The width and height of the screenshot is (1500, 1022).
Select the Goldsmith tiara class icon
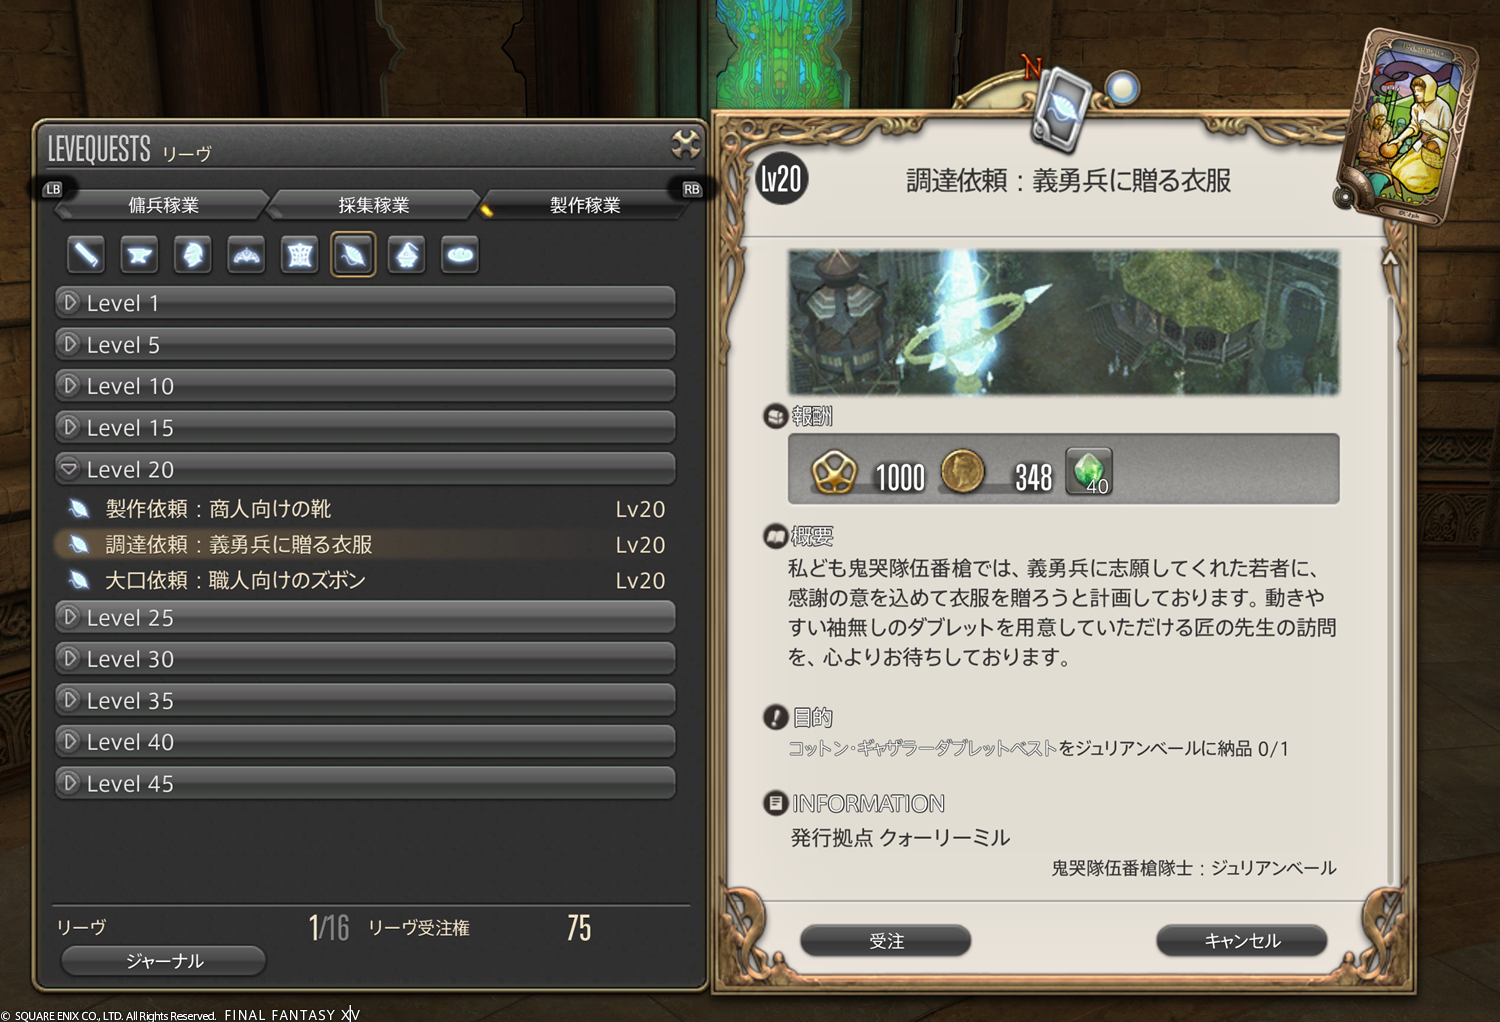(246, 255)
